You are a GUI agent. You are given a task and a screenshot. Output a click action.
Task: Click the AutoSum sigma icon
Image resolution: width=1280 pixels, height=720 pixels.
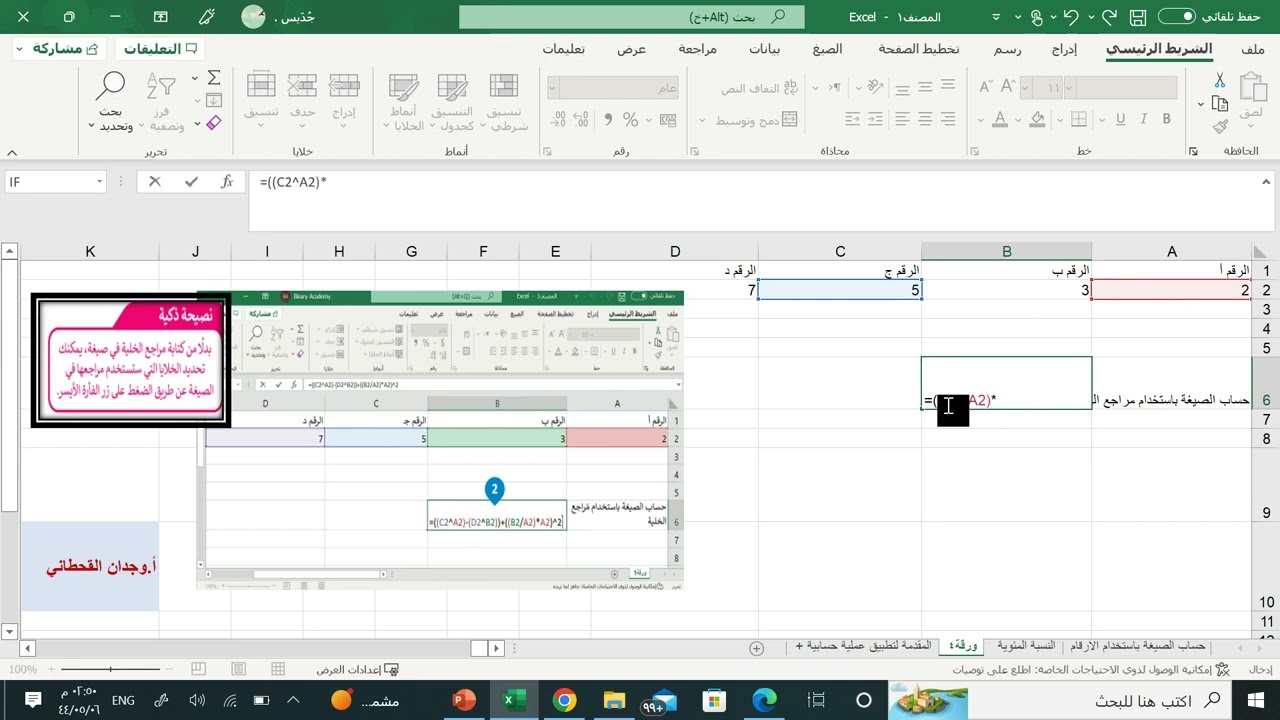click(x=213, y=78)
